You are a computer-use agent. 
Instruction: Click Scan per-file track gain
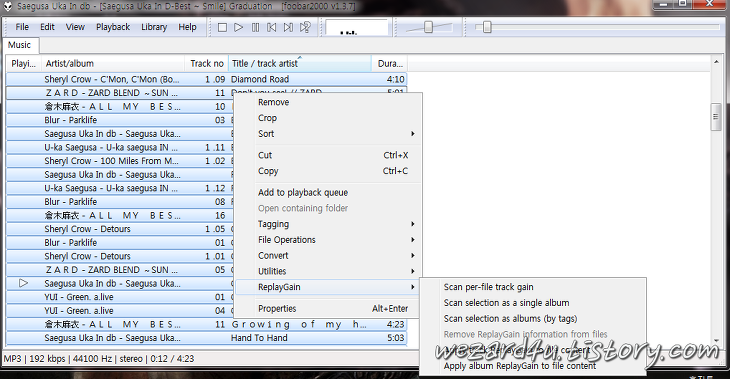(x=533, y=287)
